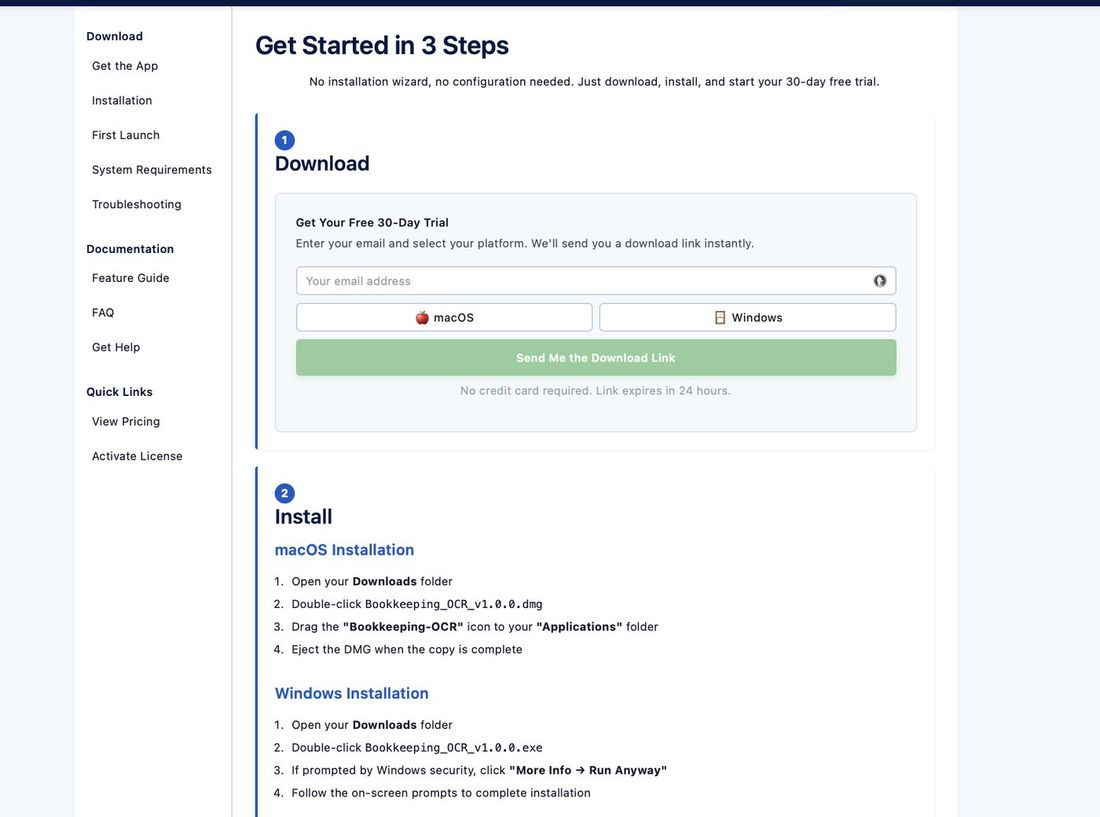Image resolution: width=1100 pixels, height=817 pixels.
Task: Click the step 1 numbered badge
Action: pyautogui.click(x=283, y=138)
